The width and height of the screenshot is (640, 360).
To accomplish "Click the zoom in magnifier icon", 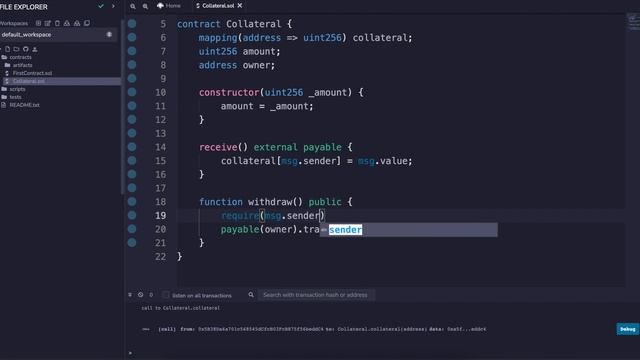I will tap(145, 6).
